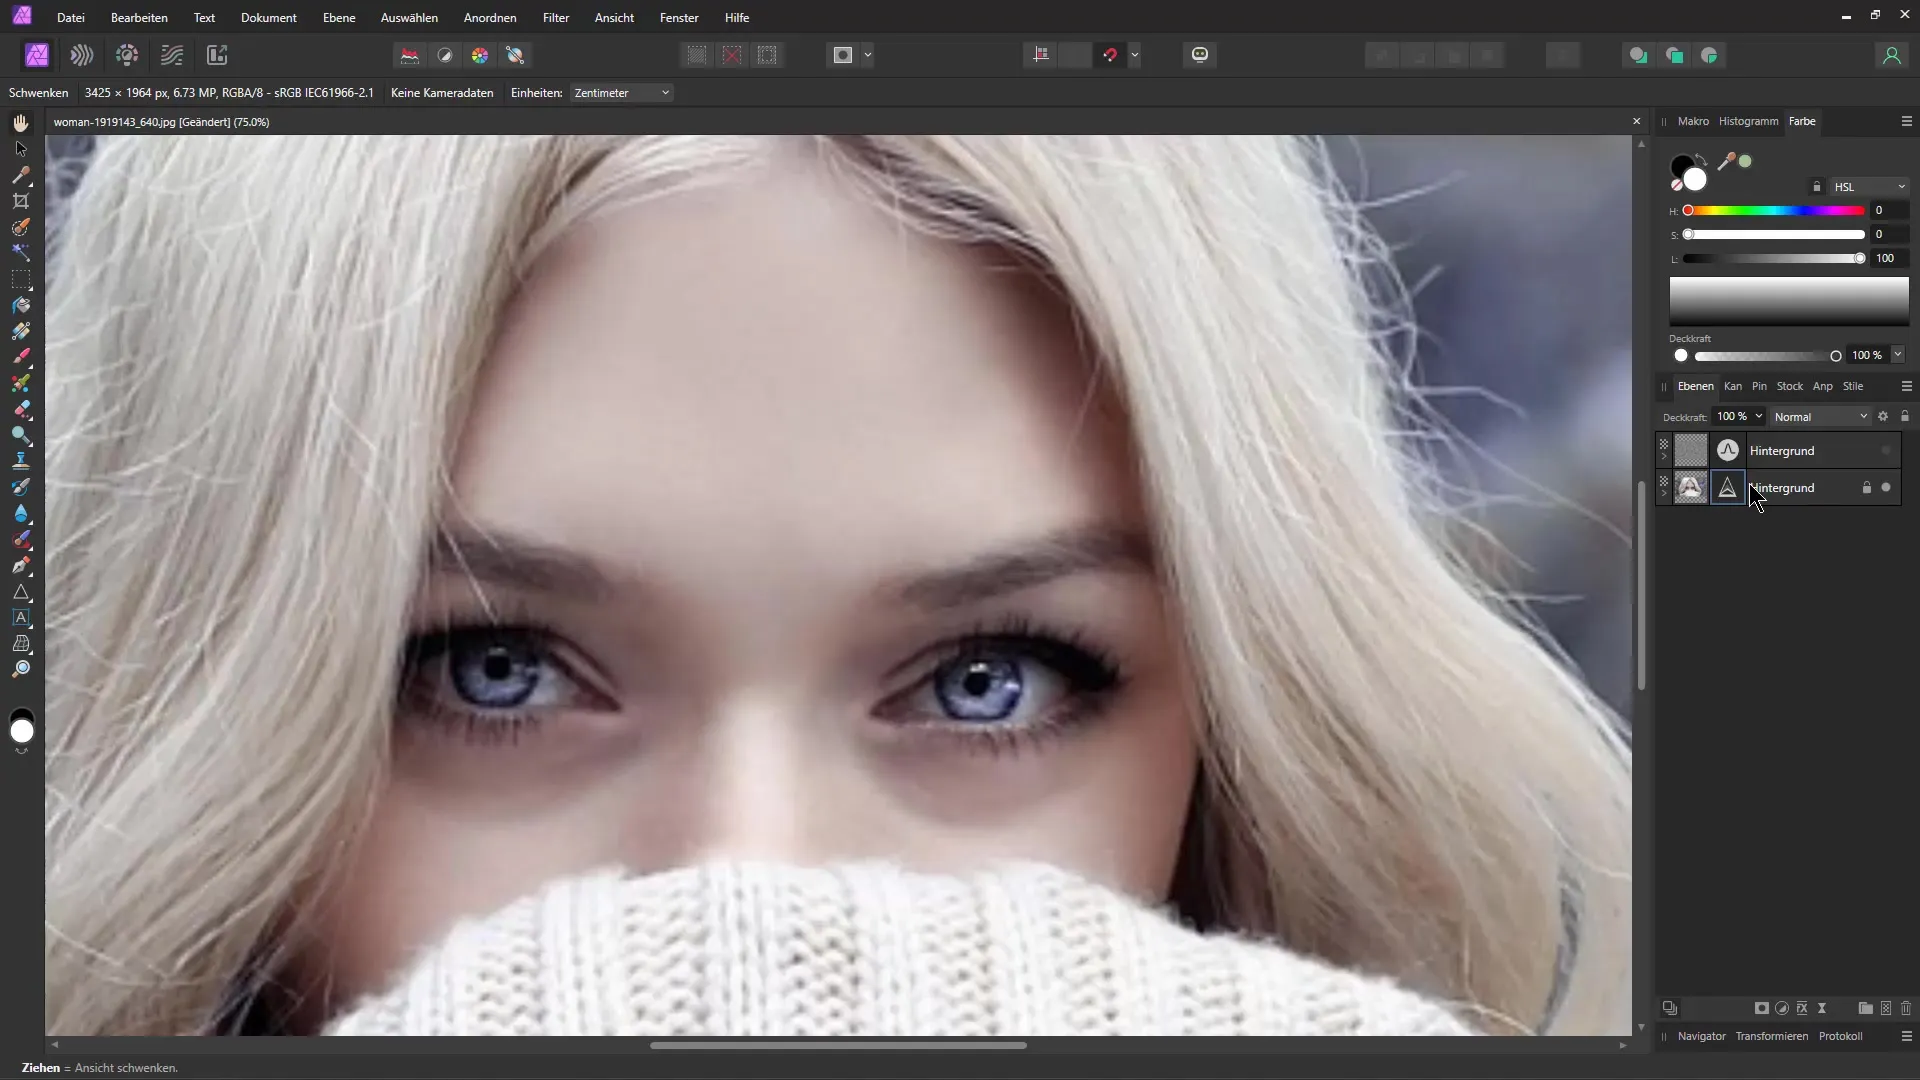Screen dimensions: 1920x1080
Task: Select the Selection Brush tool
Action: coord(21,227)
